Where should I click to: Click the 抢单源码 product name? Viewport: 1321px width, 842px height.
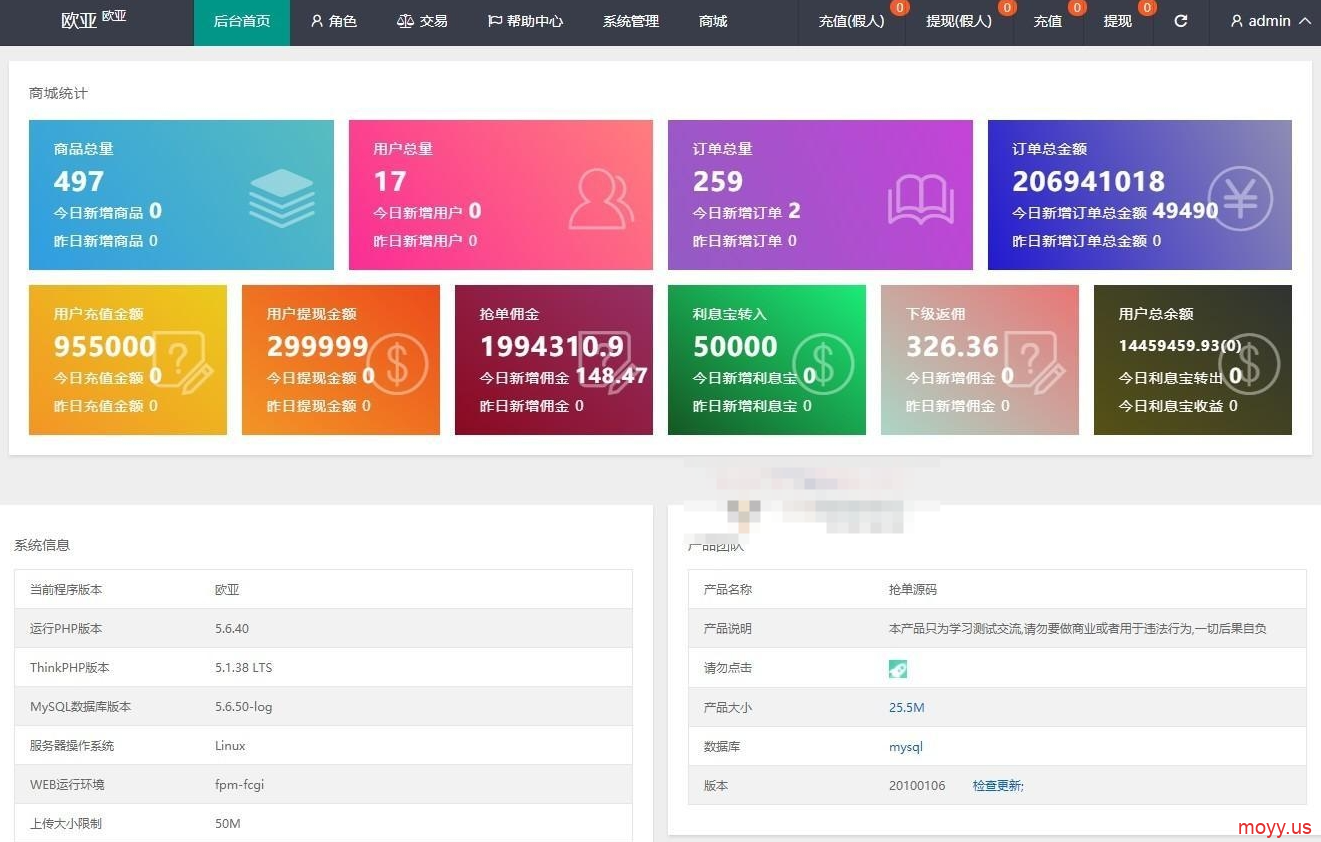click(913, 590)
